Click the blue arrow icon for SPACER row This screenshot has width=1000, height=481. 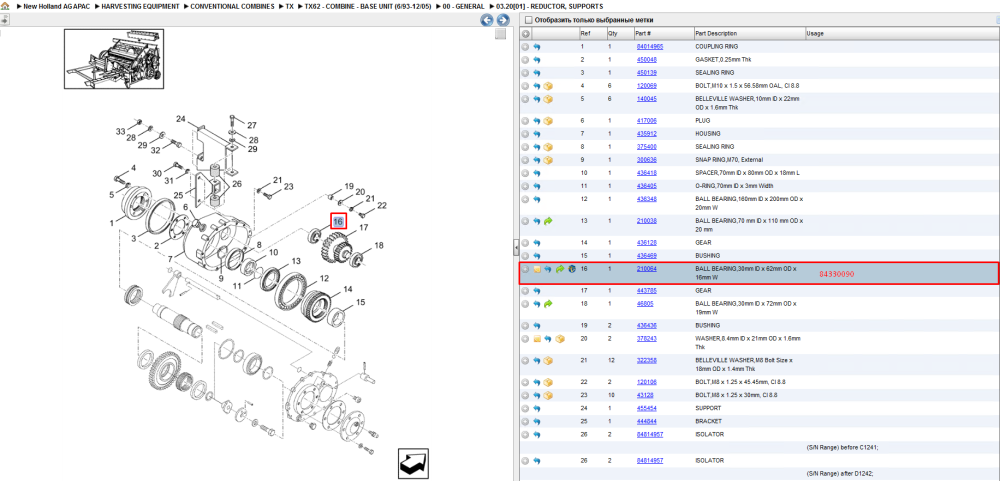coord(537,173)
